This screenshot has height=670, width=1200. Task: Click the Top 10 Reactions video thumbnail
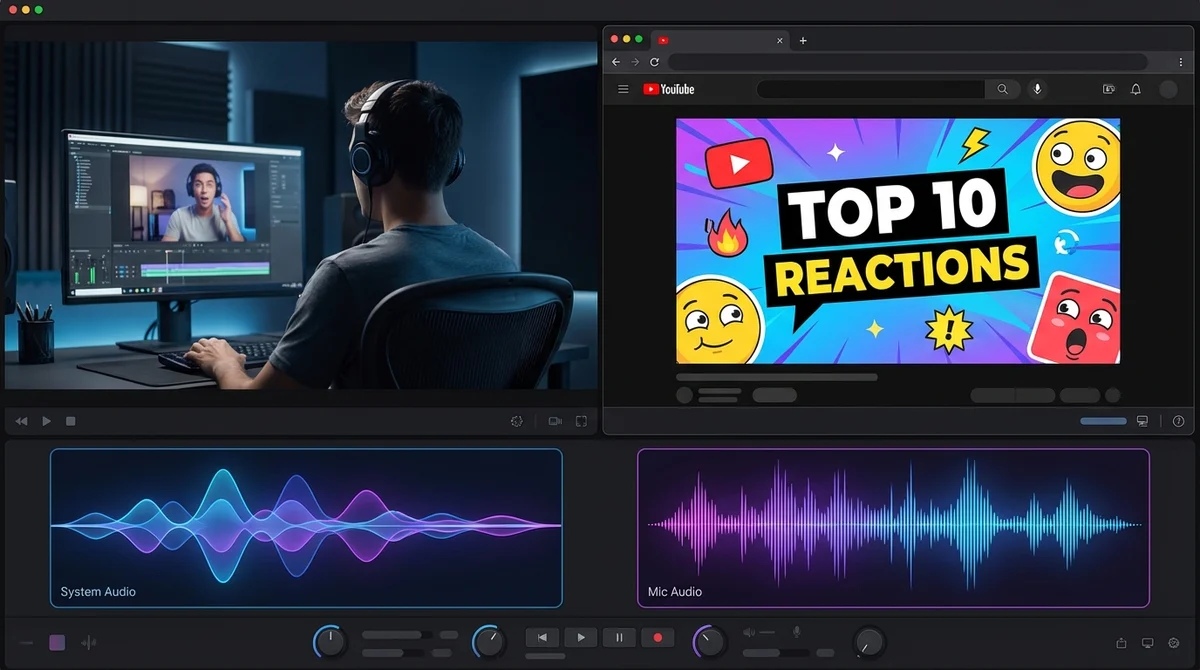898,241
